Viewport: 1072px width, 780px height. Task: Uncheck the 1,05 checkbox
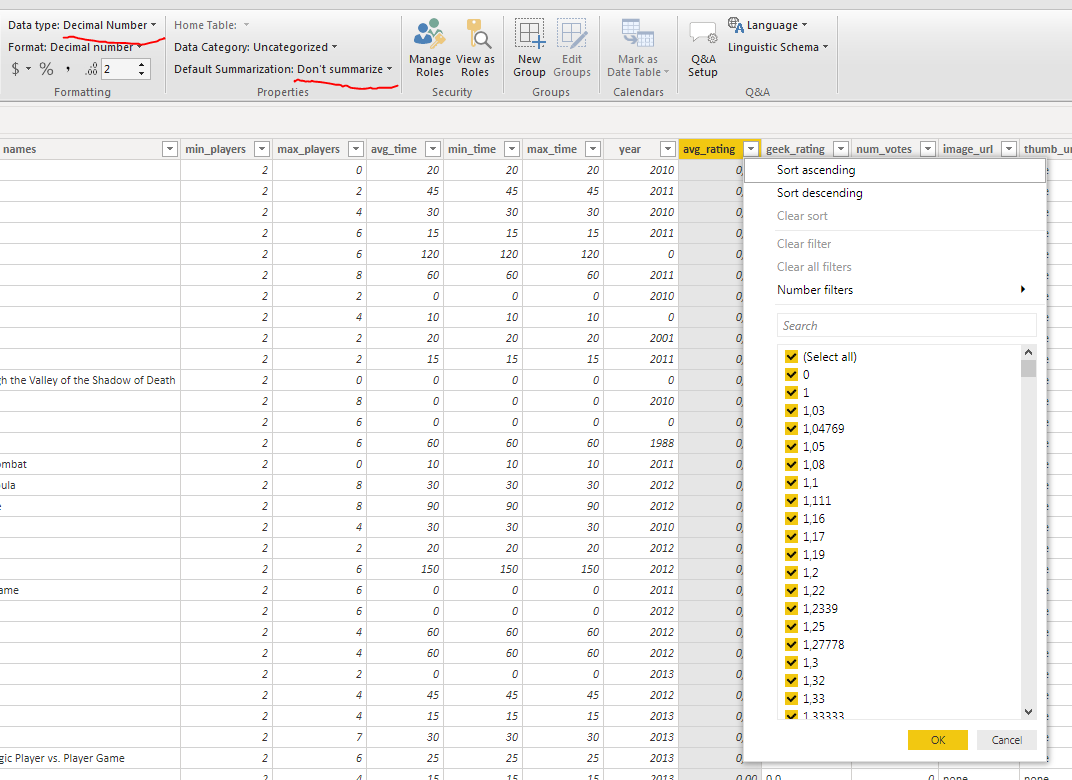(792, 446)
